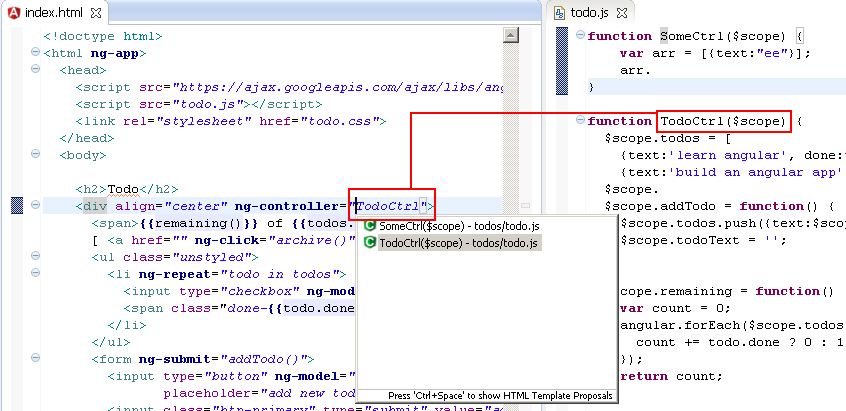Click the todo.js file icon in tab
This screenshot has height=411, width=846.
(x=557, y=13)
